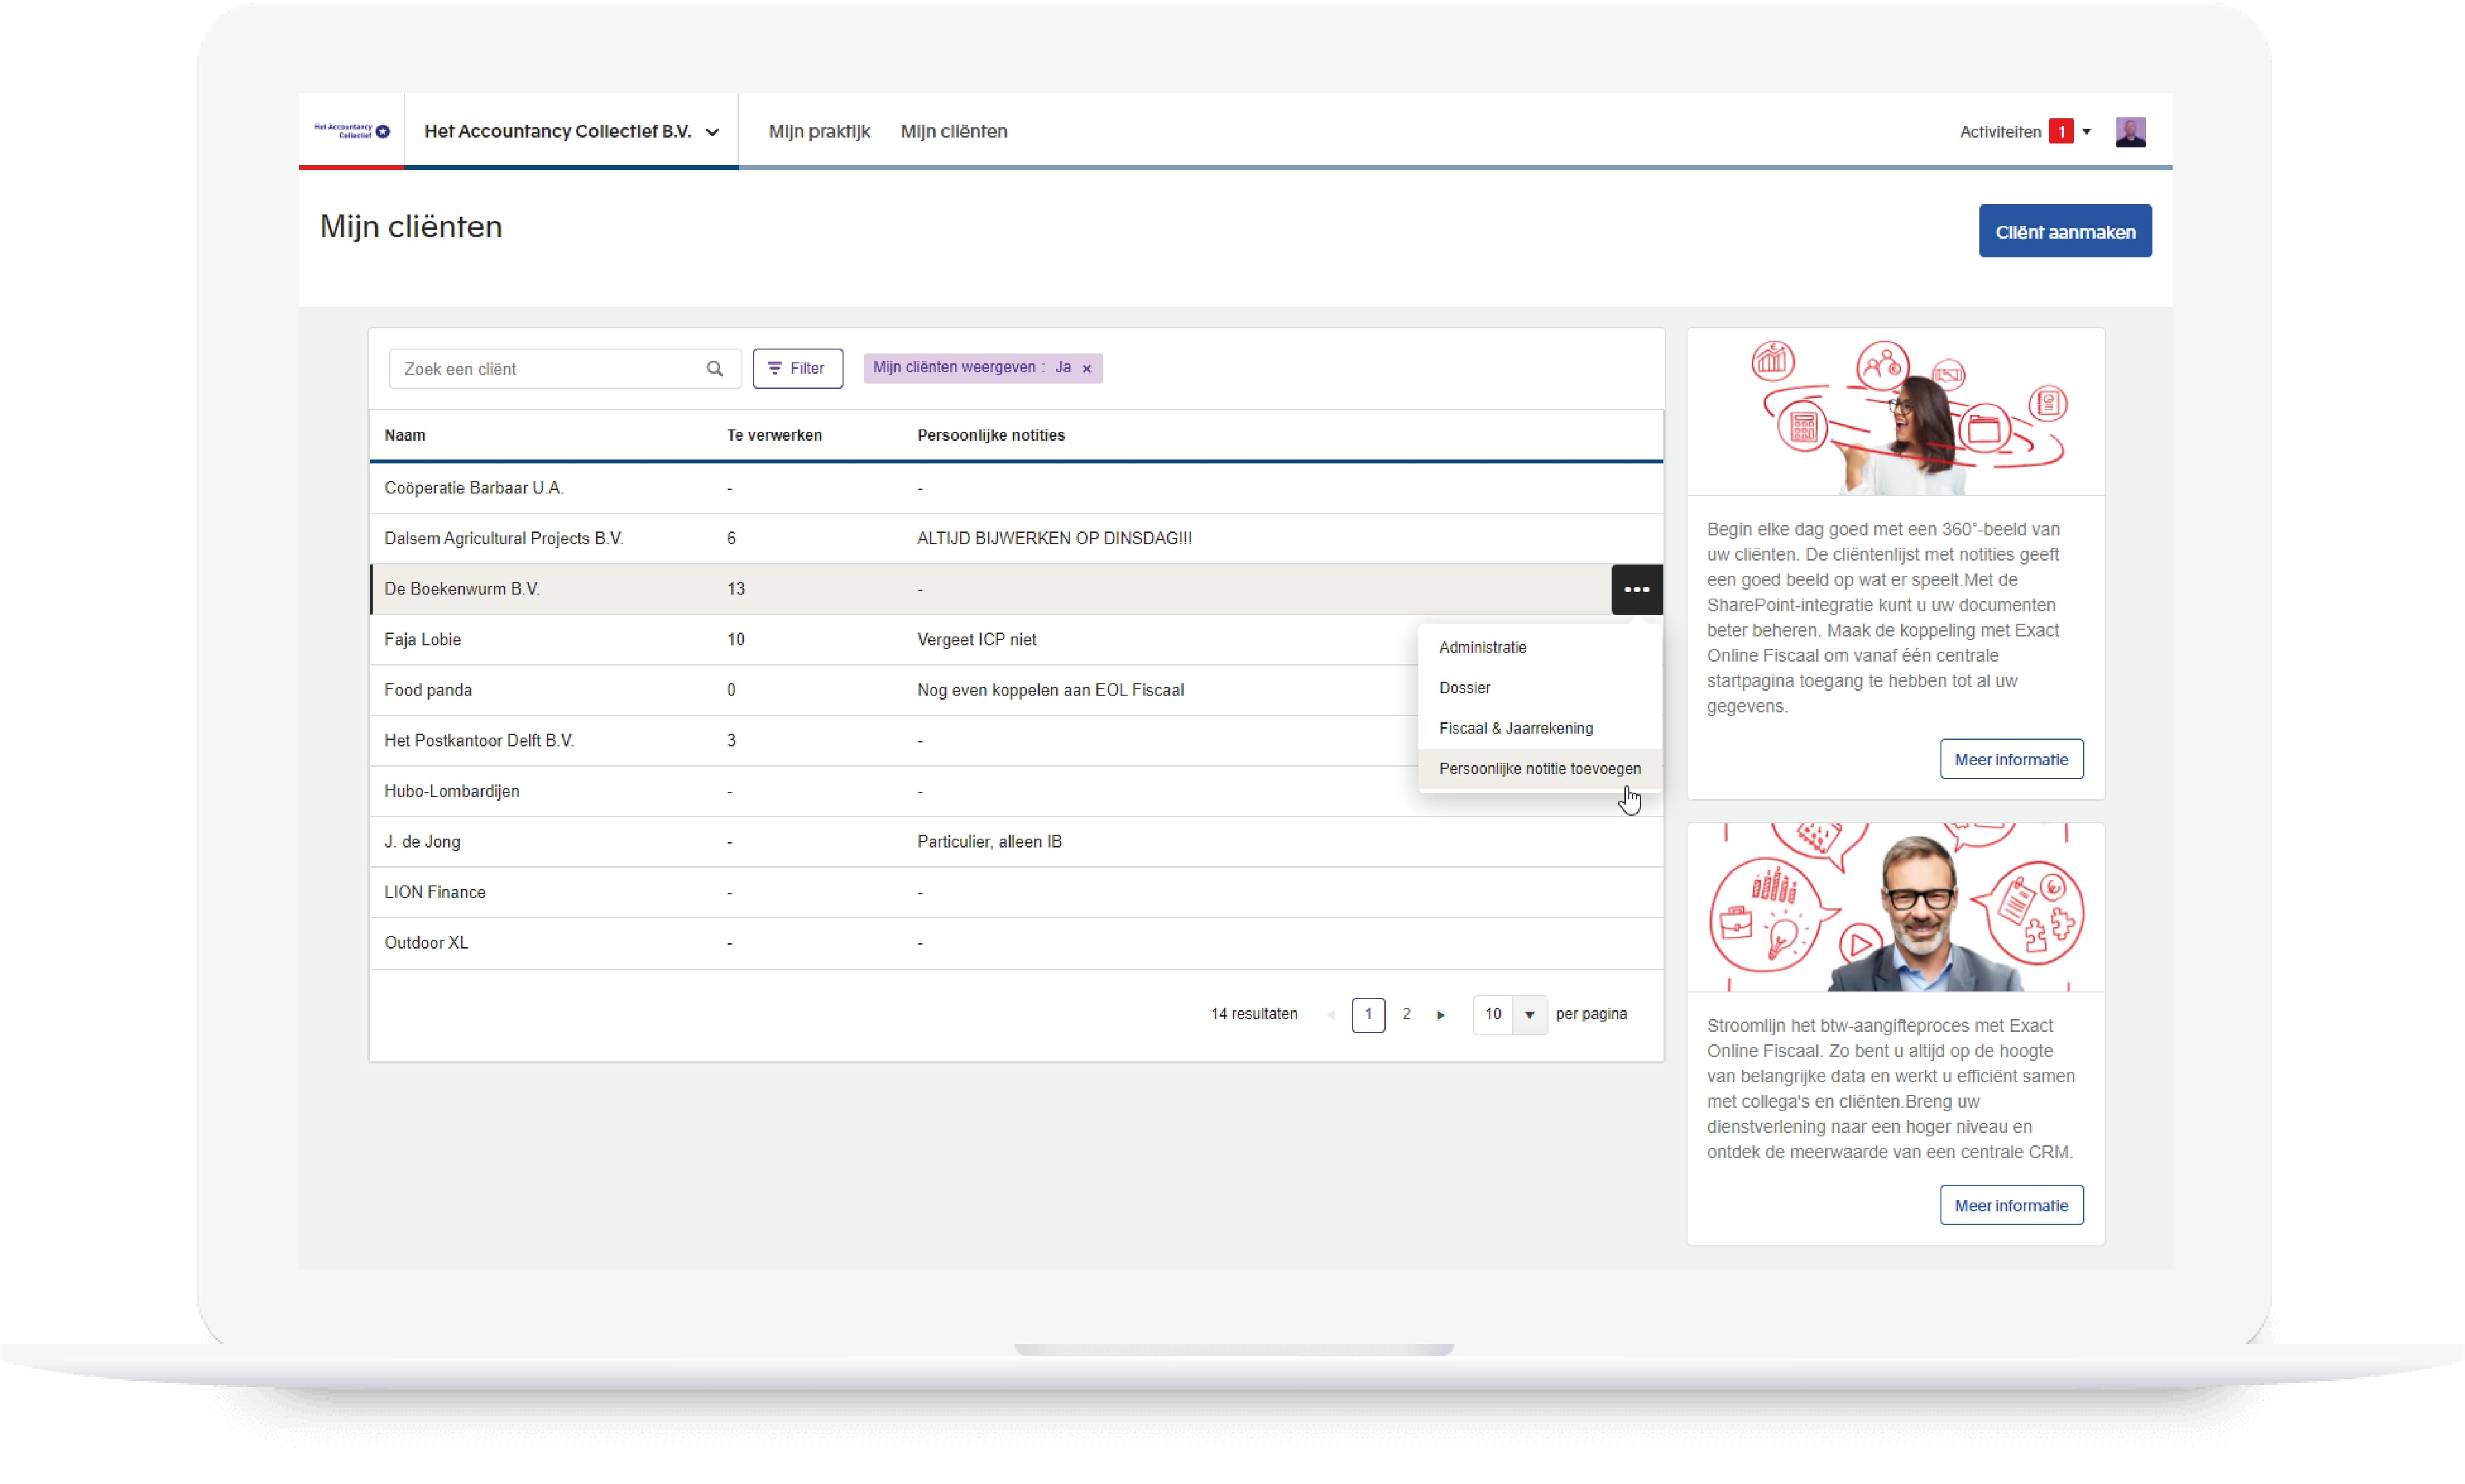Viewport: 2465px width, 1484px height.
Task: Open client Outdoor XL
Action: (x=426, y=943)
